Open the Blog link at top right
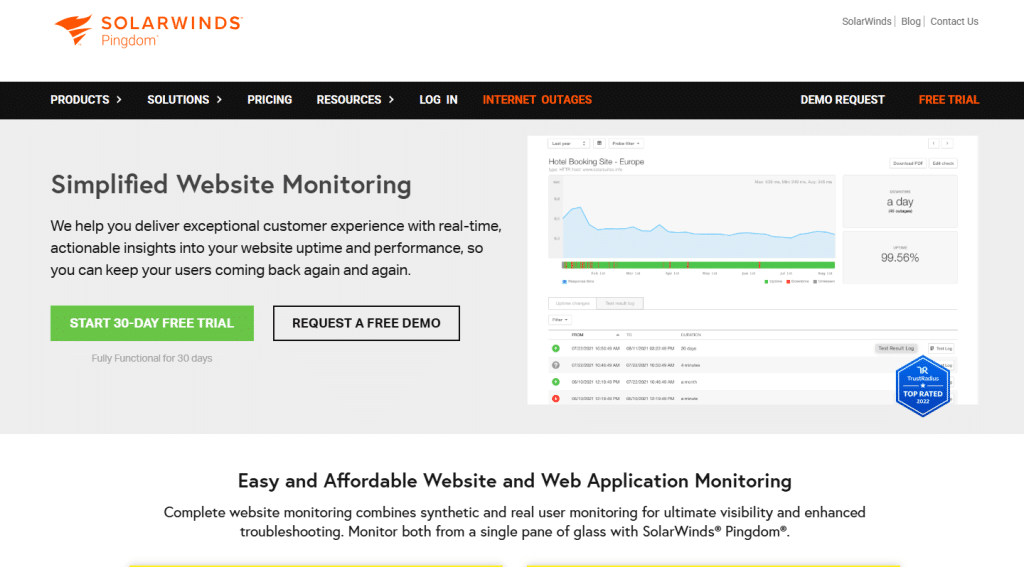The width and height of the screenshot is (1024, 567). (910, 22)
